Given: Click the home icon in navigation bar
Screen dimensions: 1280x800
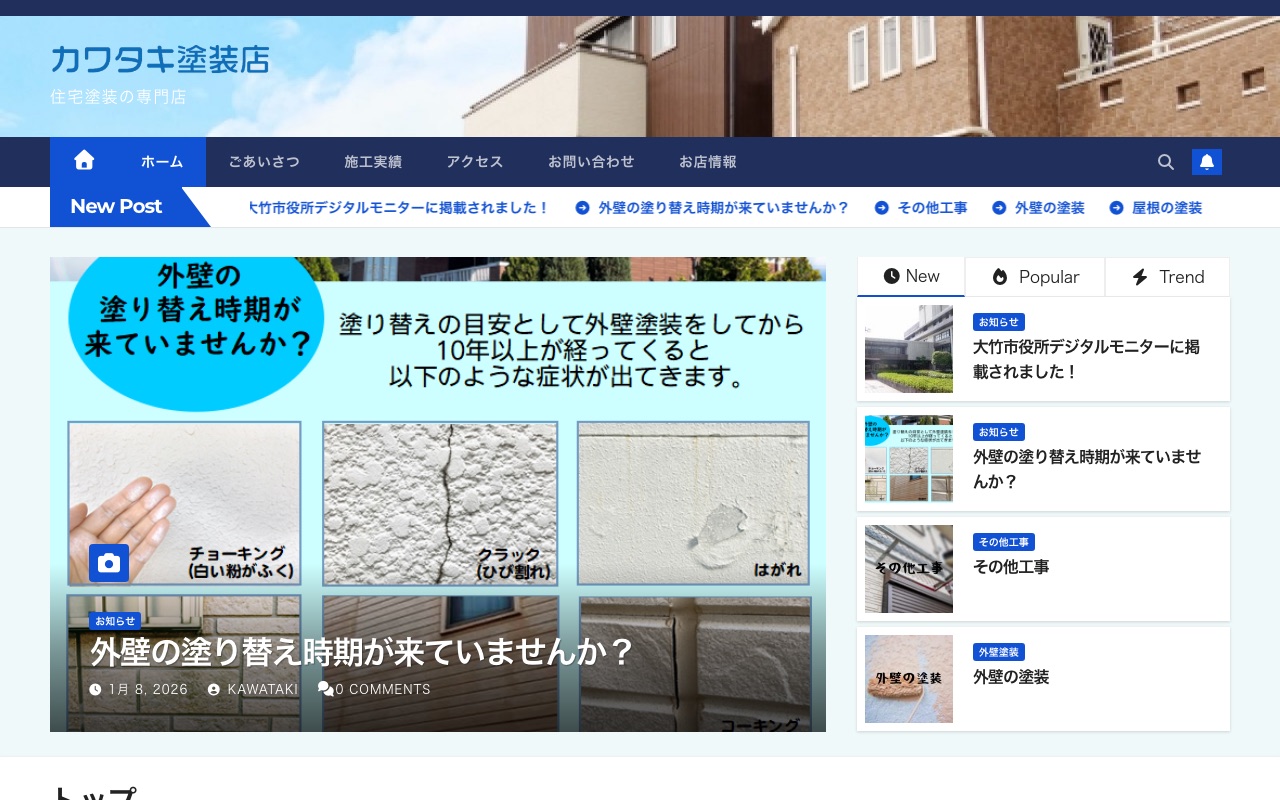Looking at the screenshot, I should (x=84, y=161).
